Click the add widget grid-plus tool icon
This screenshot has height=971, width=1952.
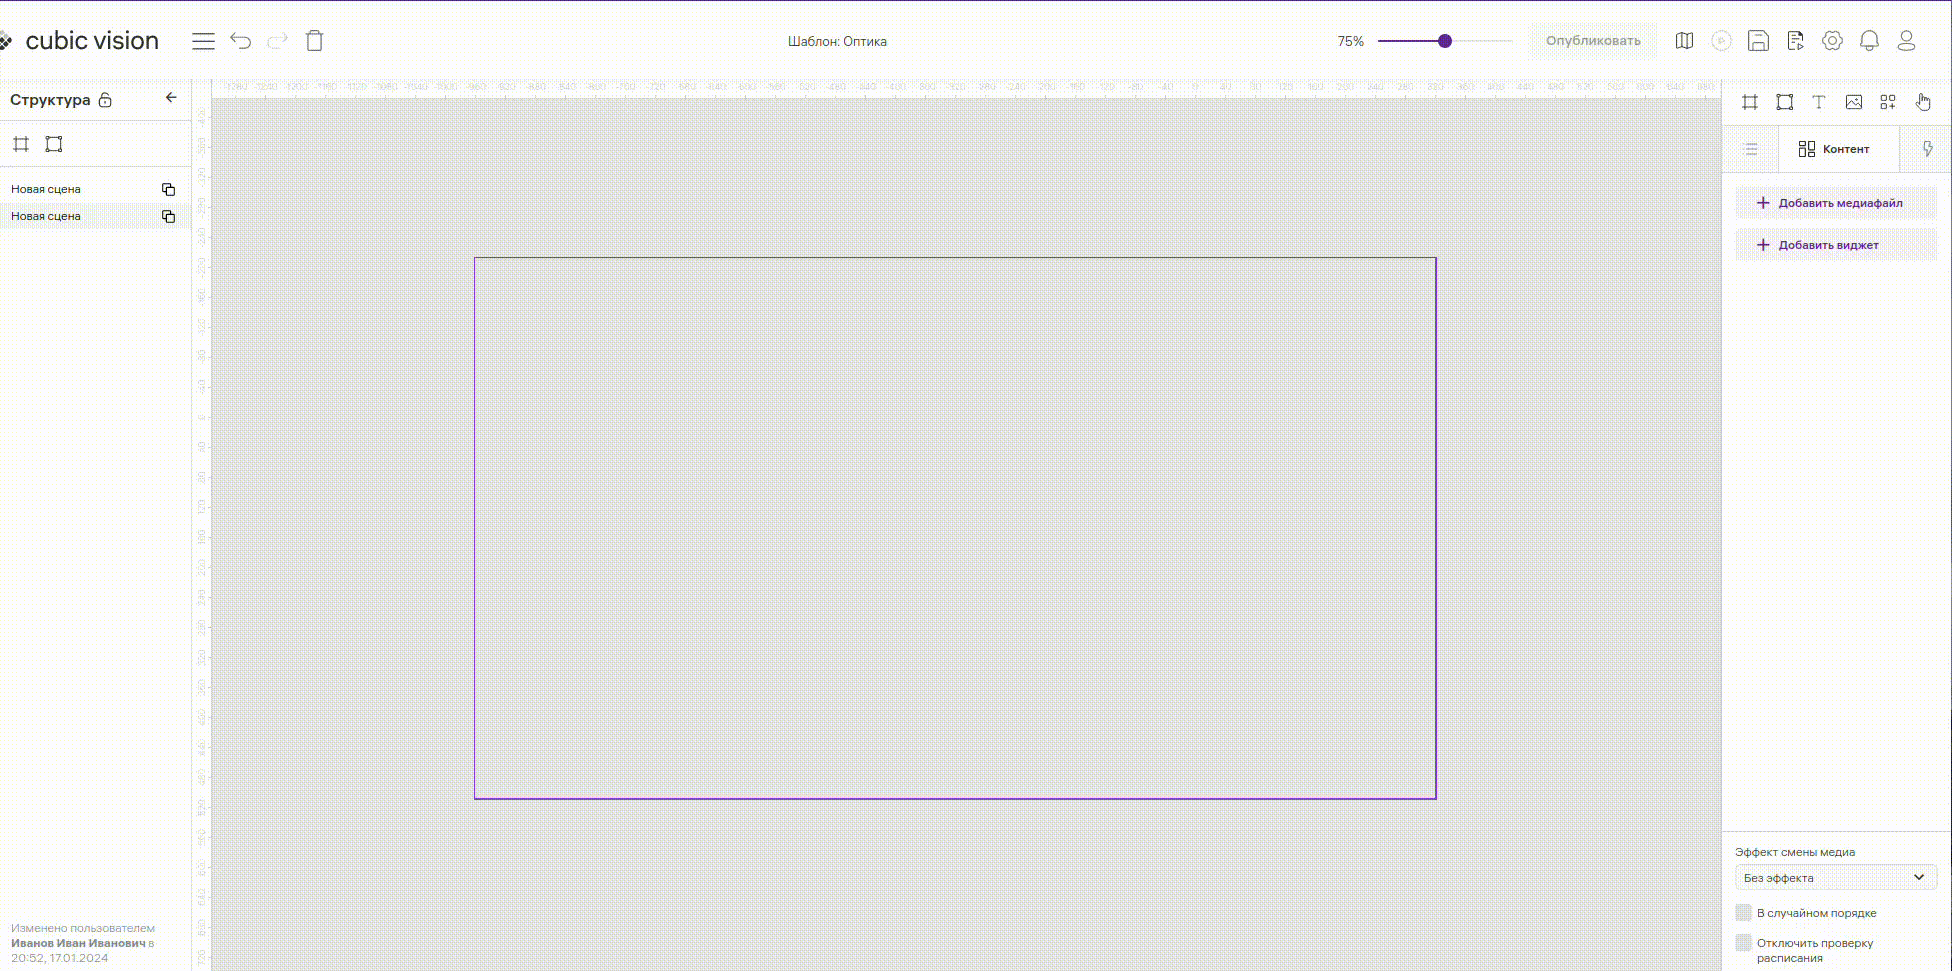pos(1888,102)
